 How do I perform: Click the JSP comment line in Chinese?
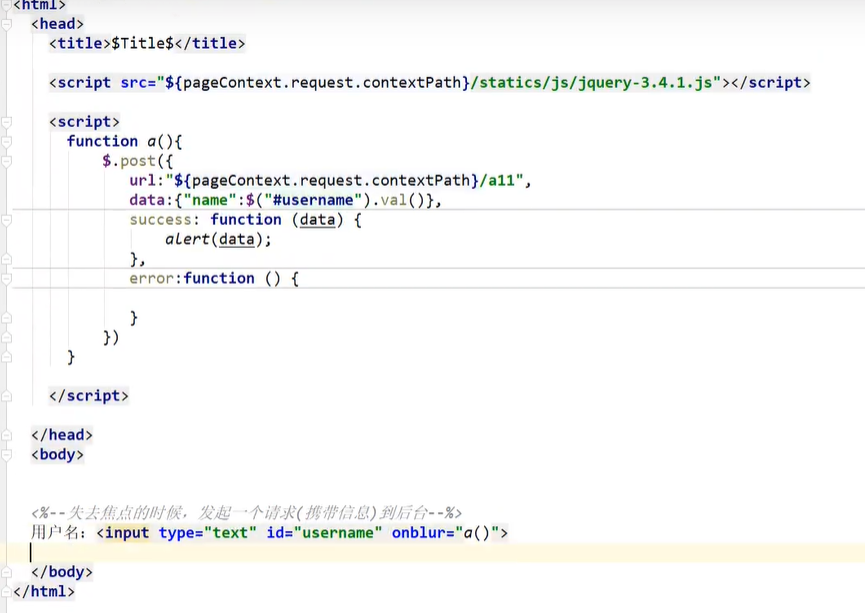pos(247,513)
